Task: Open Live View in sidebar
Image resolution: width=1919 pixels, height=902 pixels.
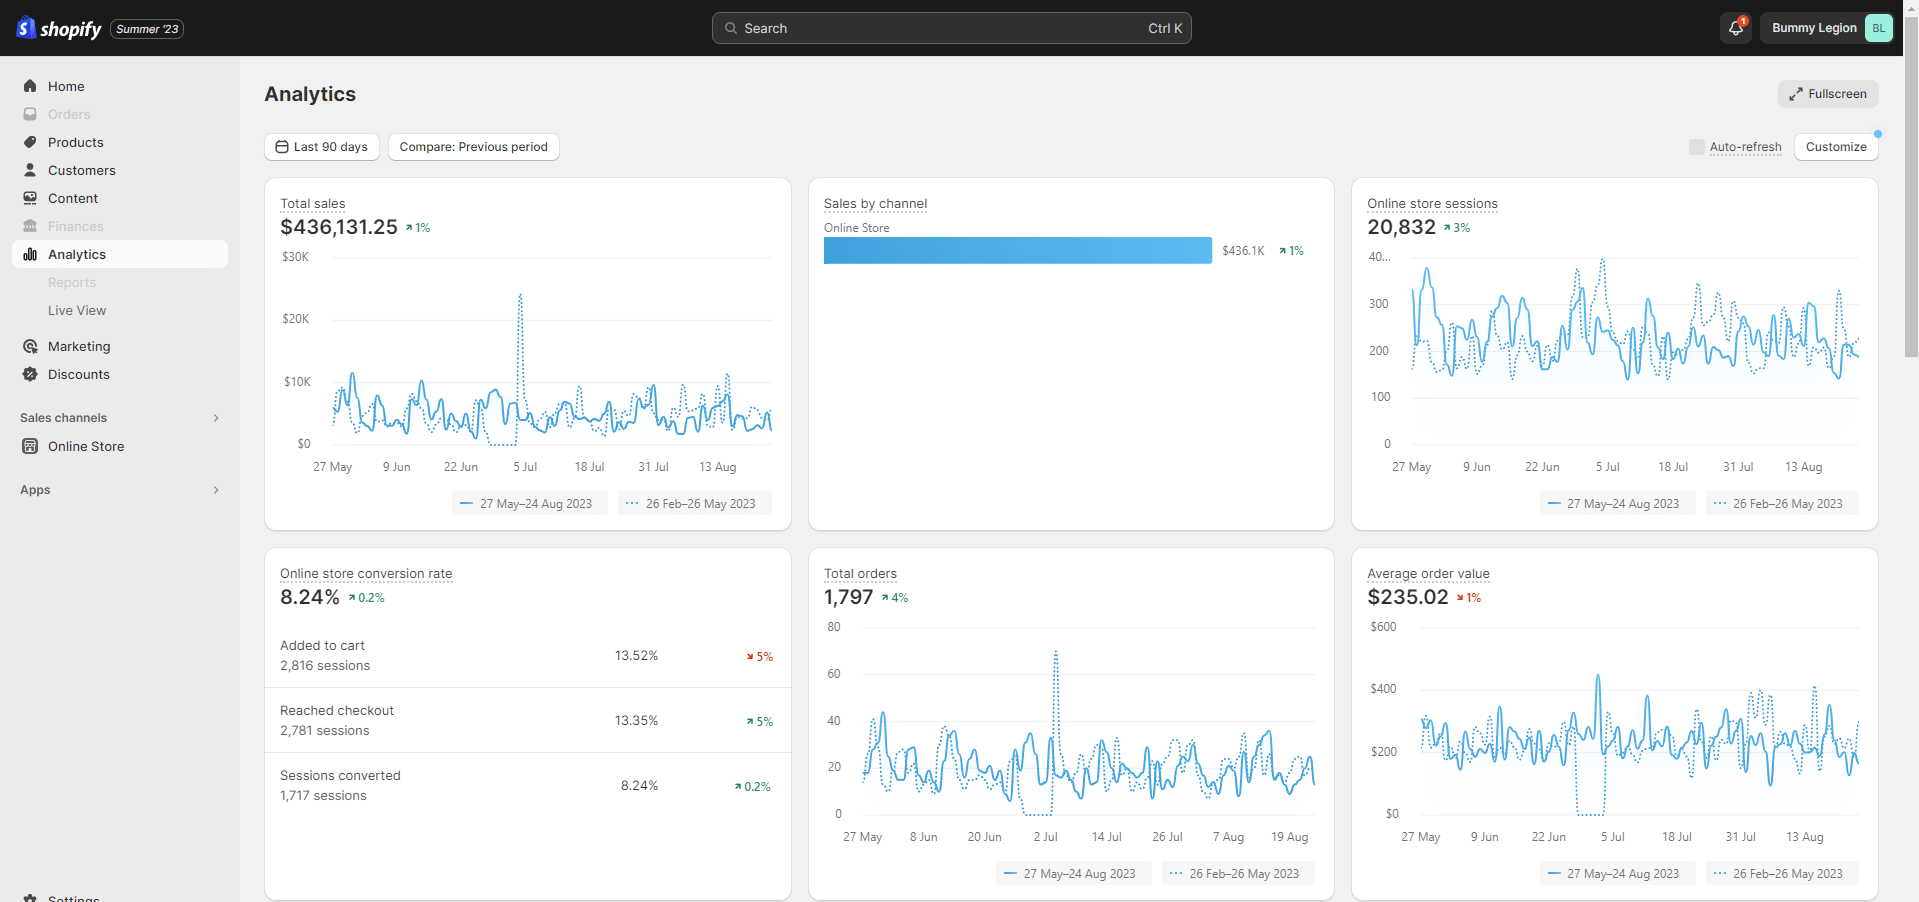Action: click(77, 310)
